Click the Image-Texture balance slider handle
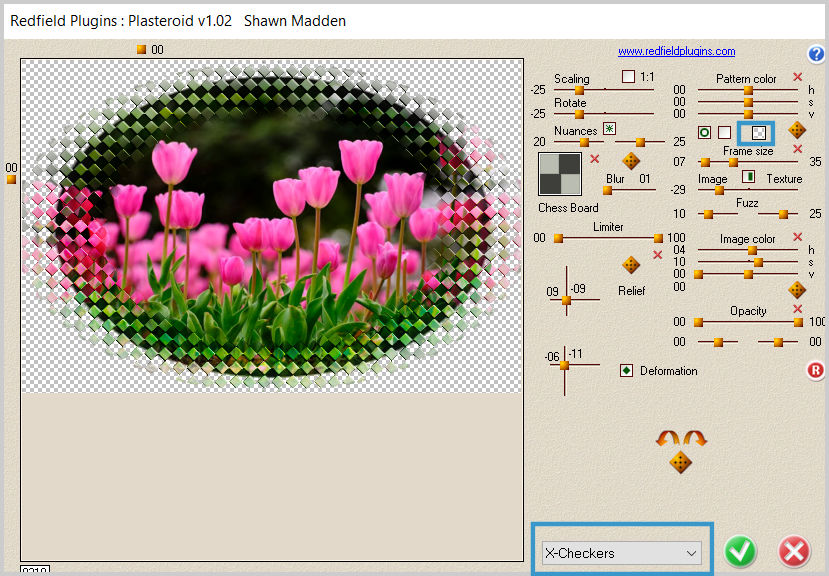 pyautogui.click(x=719, y=190)
